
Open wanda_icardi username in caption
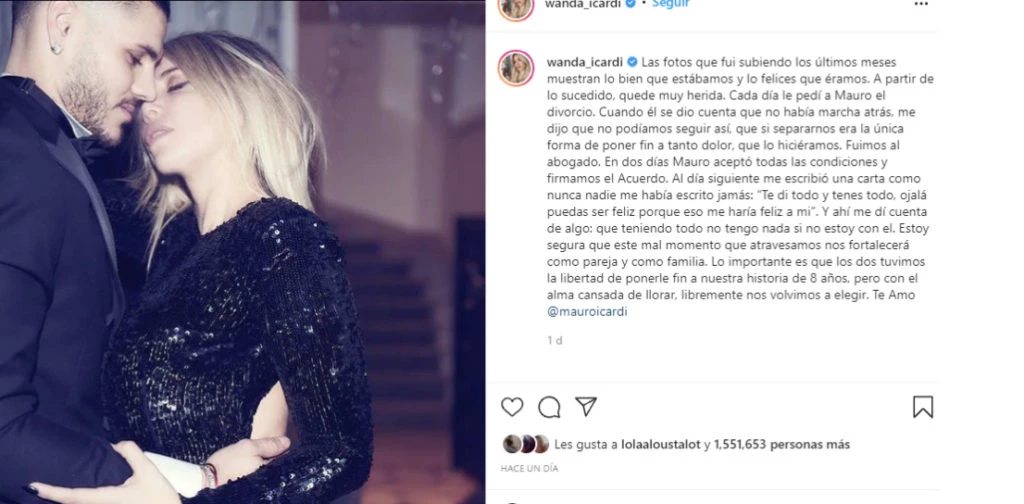coord(584,63)
